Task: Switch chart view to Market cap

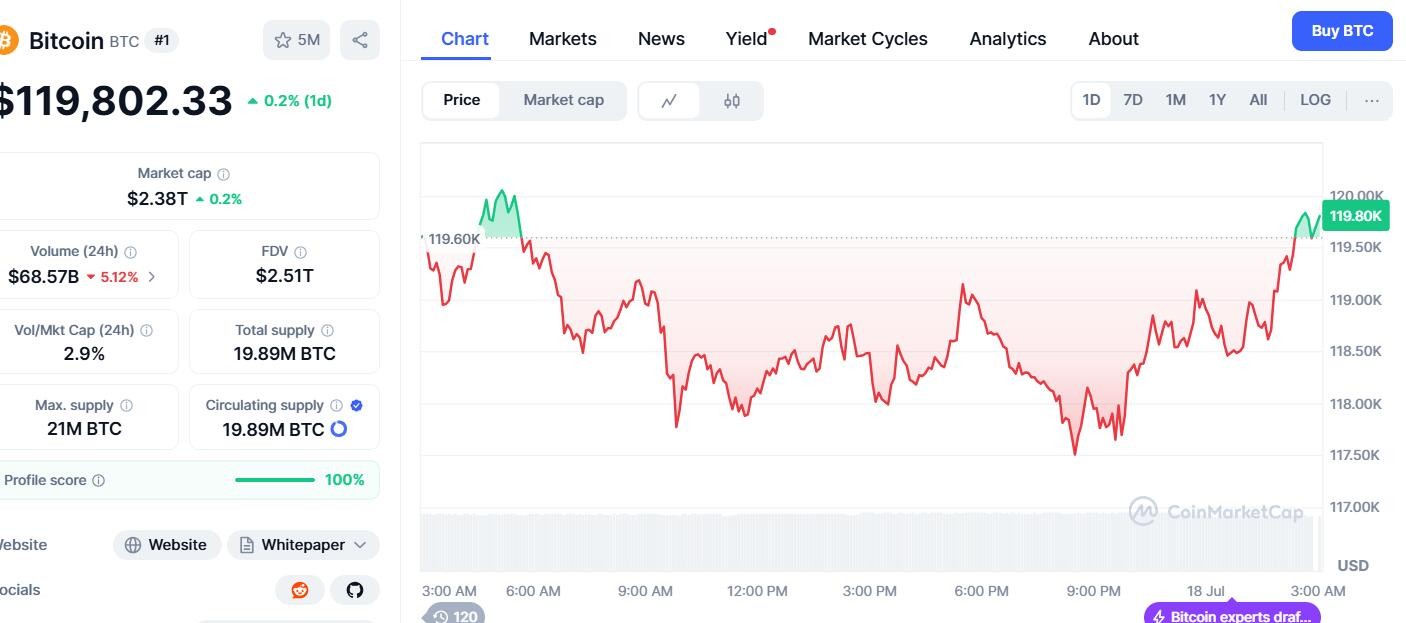Action: point(563,100)
